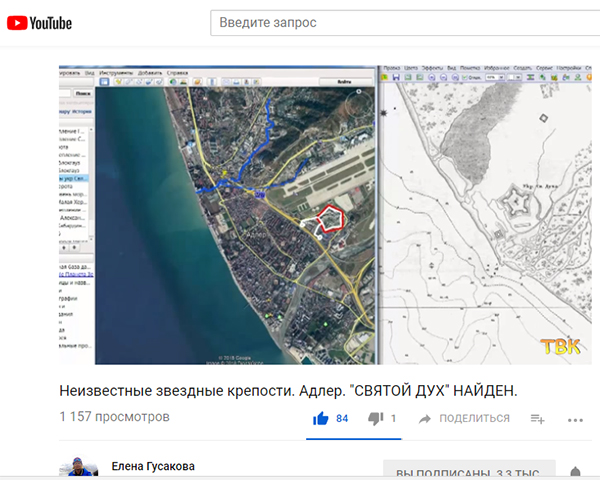Play the video in the player area
The width and height of the screenshot is (600, 480).
(x=325, y=215)
